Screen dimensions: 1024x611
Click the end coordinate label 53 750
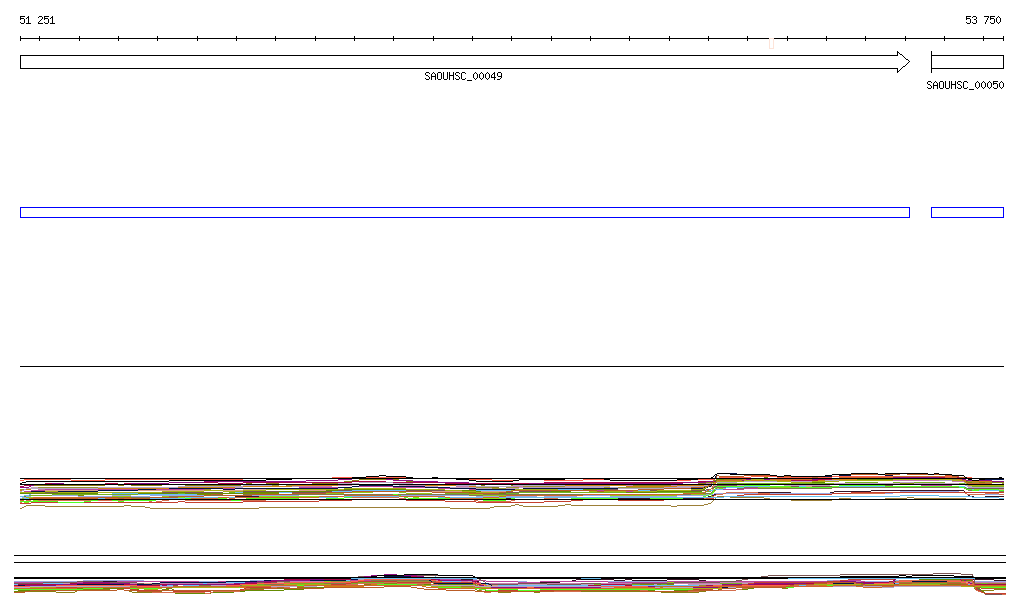(982, 20)
